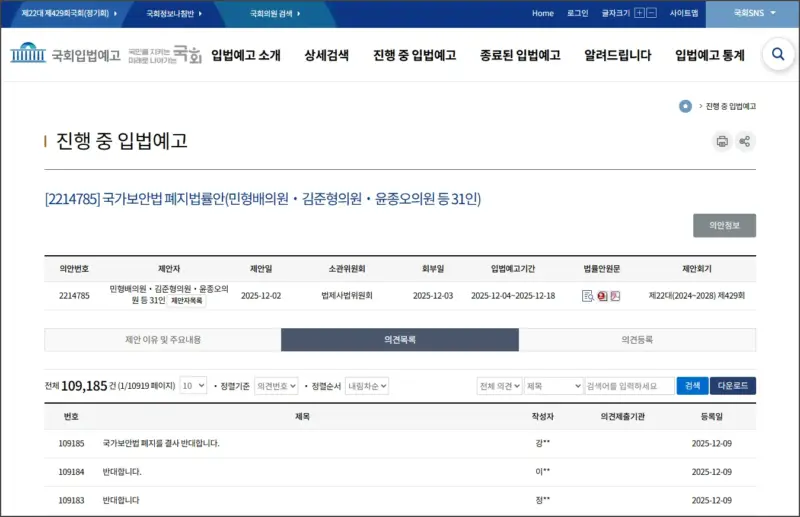Click the 제22대(2024~2028) 제429회 cell
The height and width of the screenshot is (517, 800).
[x=696, y=296]
